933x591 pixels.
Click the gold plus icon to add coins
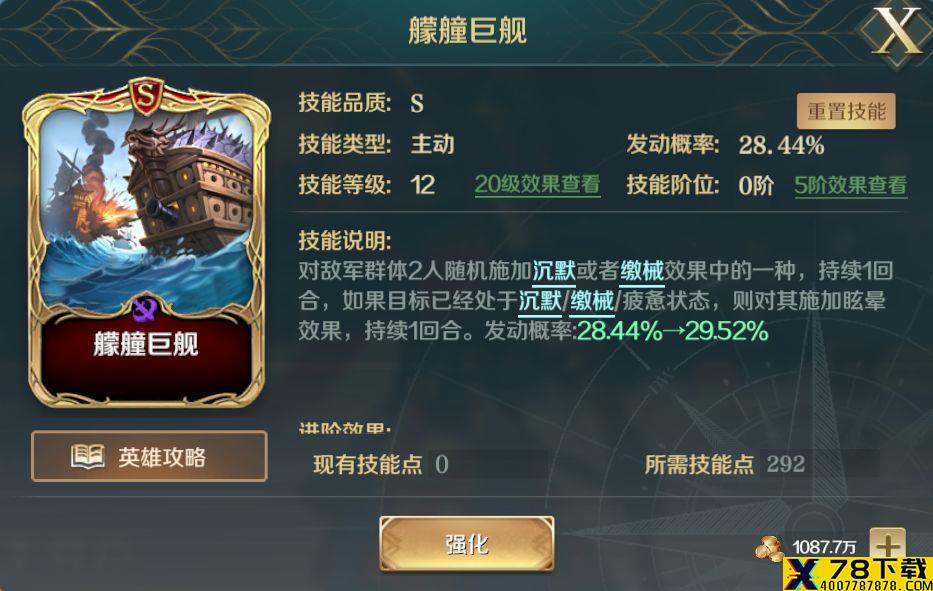(887, 544)
